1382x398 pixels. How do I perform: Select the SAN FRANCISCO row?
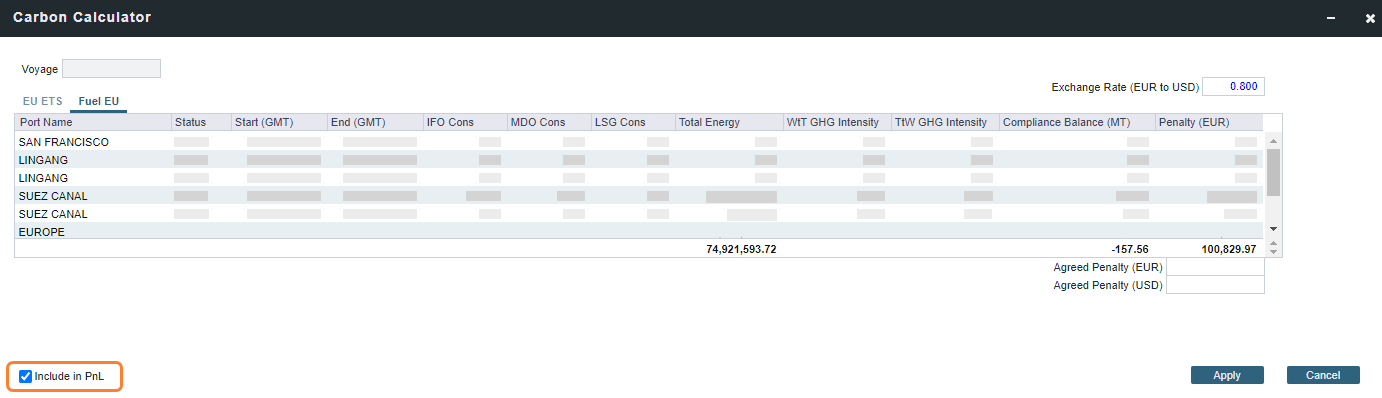640,142
